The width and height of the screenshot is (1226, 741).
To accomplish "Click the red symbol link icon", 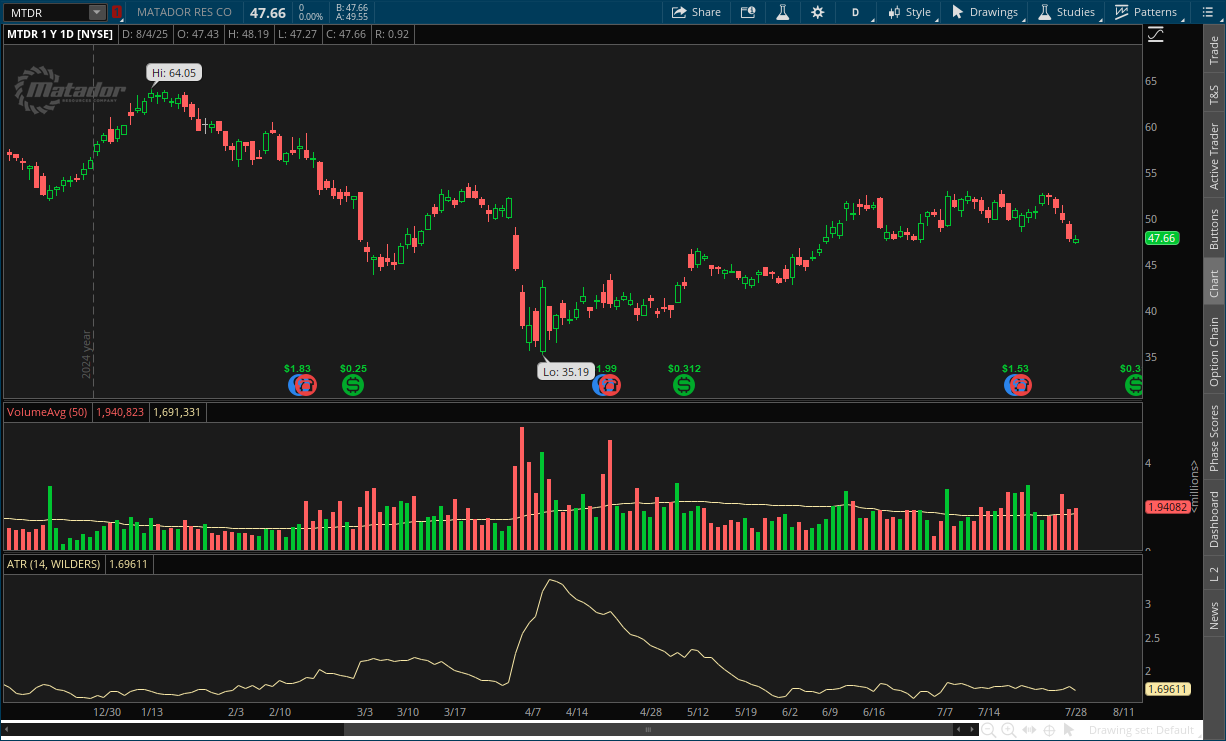I will (117, 12).
